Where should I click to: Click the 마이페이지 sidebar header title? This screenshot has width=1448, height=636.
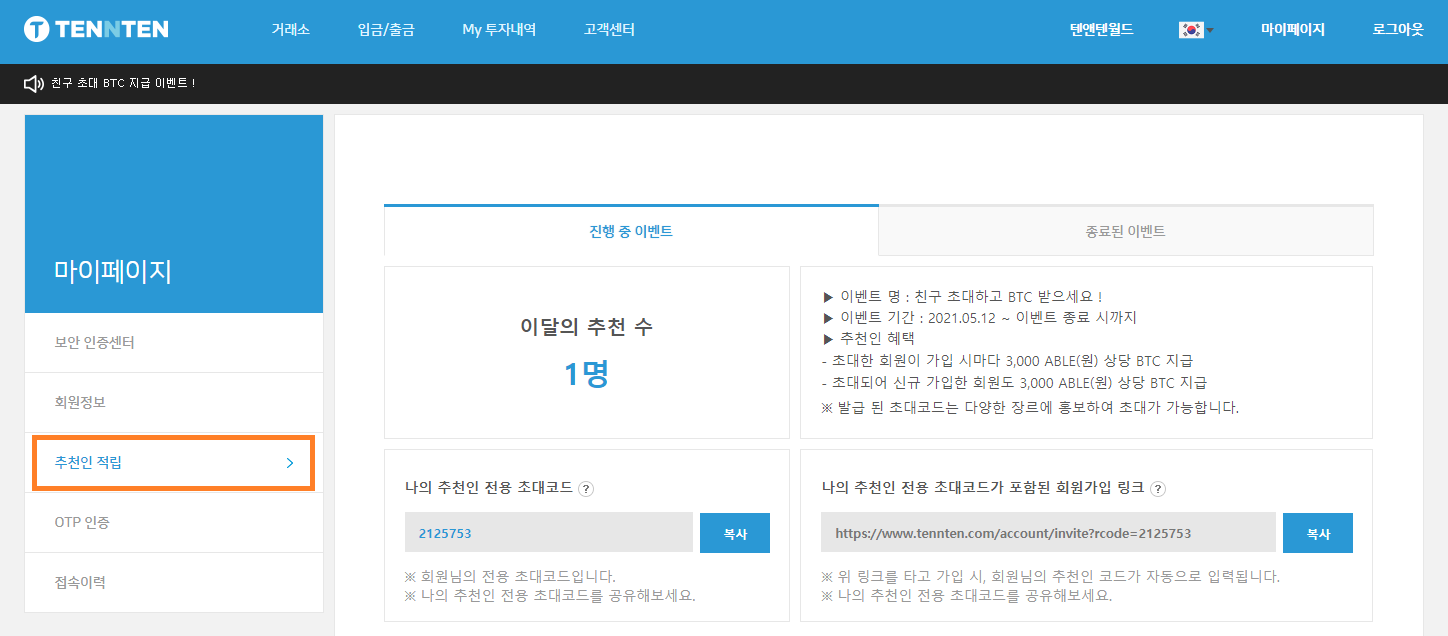[113, 271]
